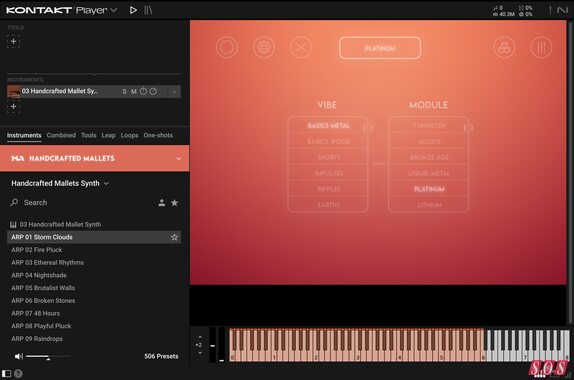Open the Kontakt Player title dropdown
574x380 pixels.
click(114, 10)
